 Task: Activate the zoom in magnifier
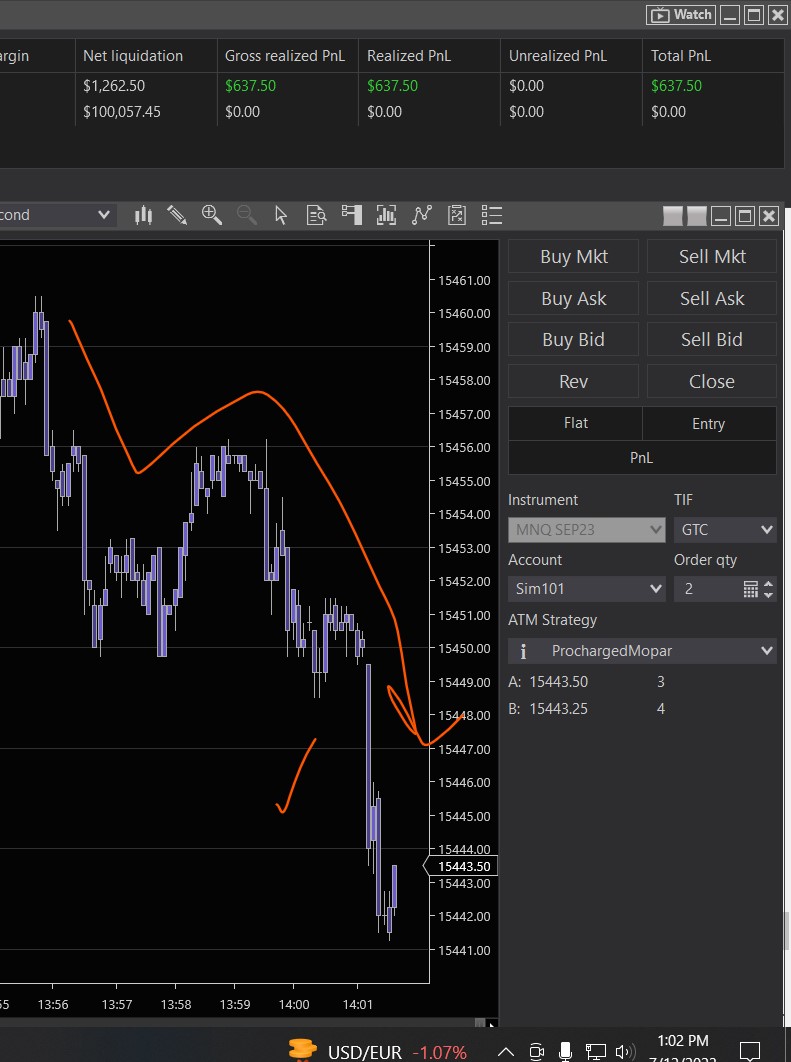212,215
